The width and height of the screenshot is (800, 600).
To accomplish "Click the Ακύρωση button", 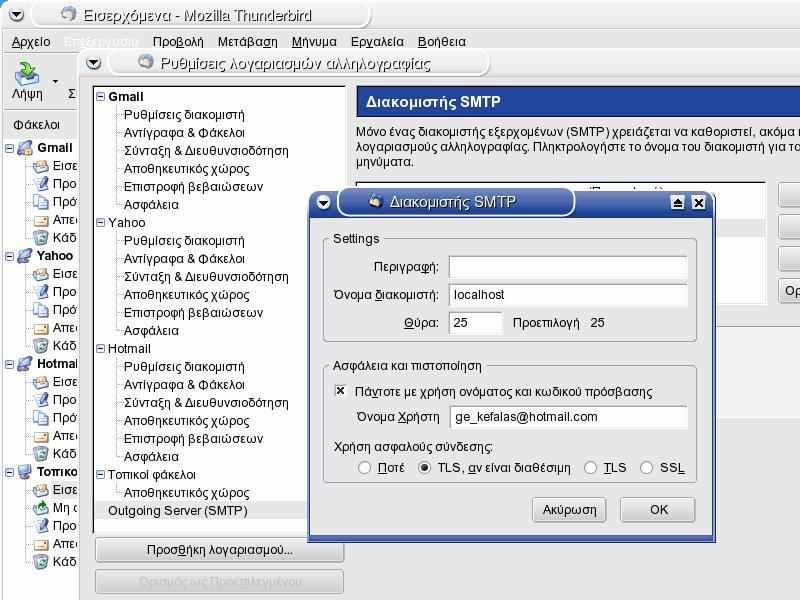I will pyautogui.click(x=569, y=510).
